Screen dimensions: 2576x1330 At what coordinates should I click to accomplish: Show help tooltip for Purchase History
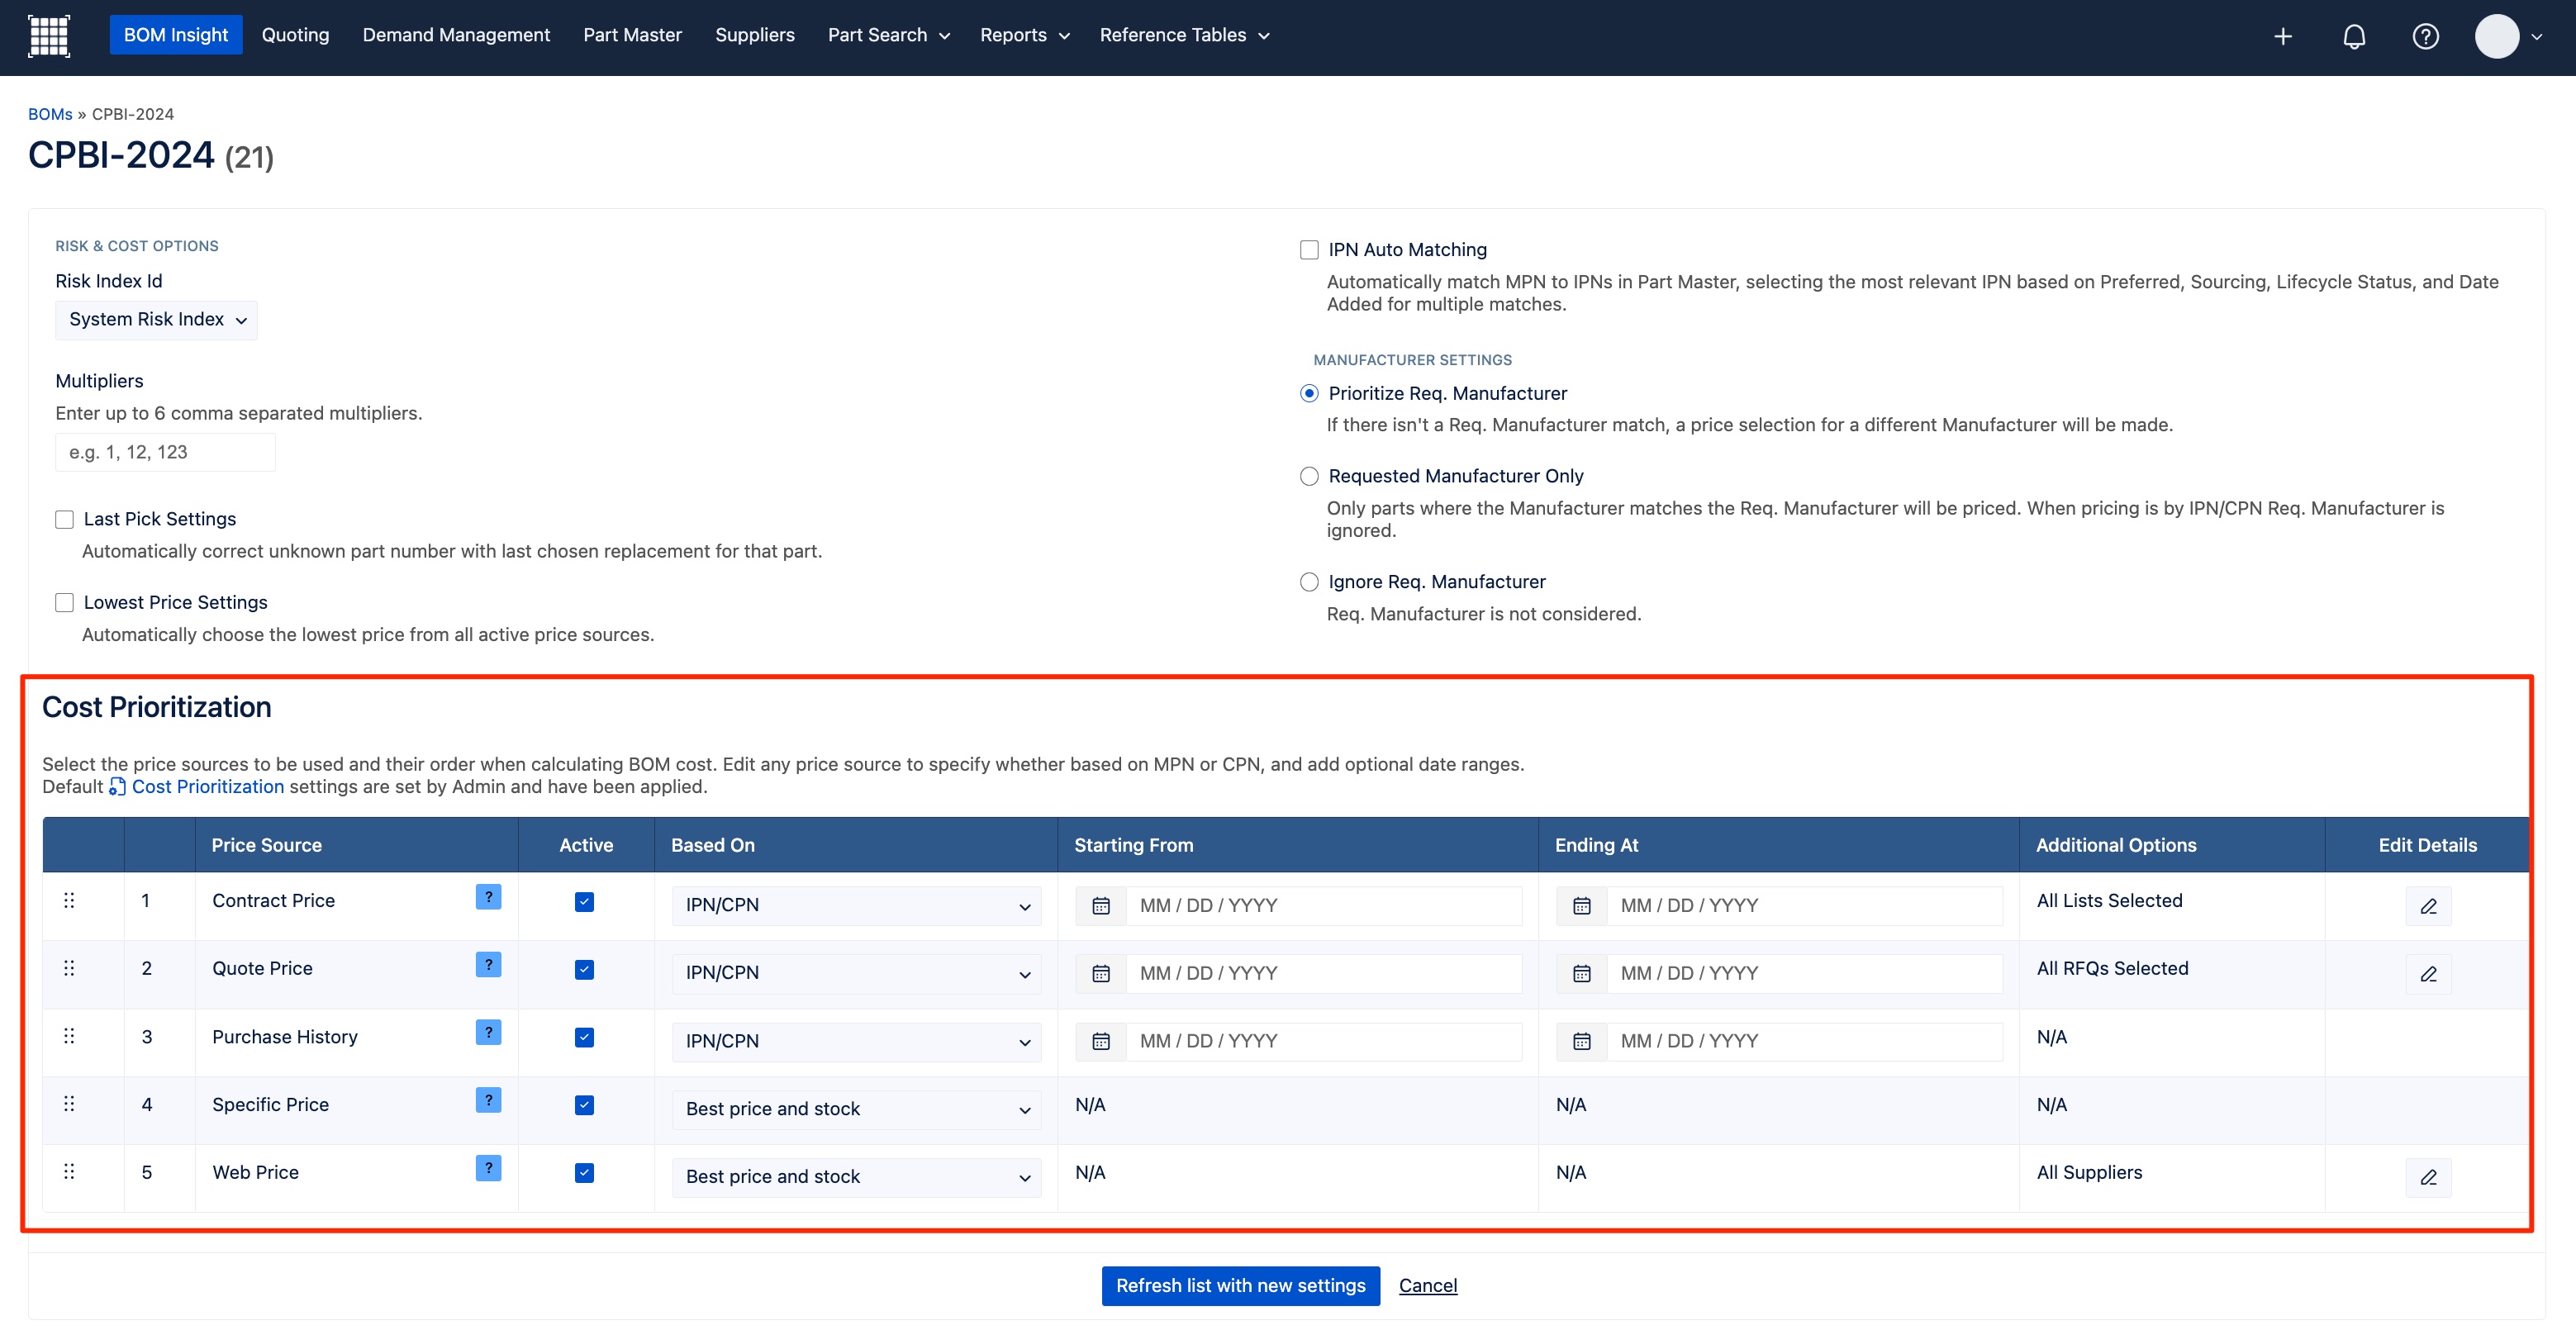tap(488, 1033)
